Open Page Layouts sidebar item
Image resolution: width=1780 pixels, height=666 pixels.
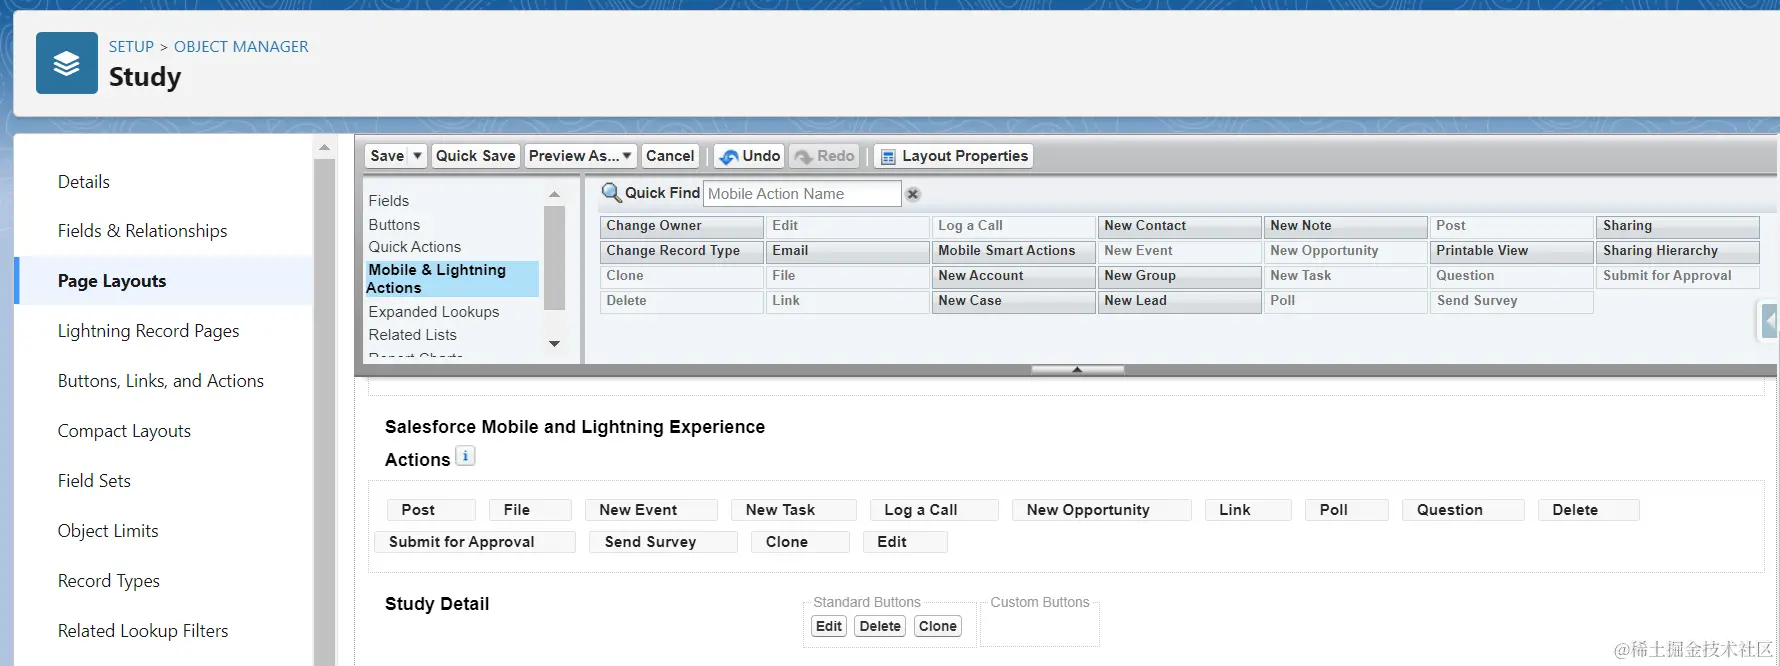[164, 281]
